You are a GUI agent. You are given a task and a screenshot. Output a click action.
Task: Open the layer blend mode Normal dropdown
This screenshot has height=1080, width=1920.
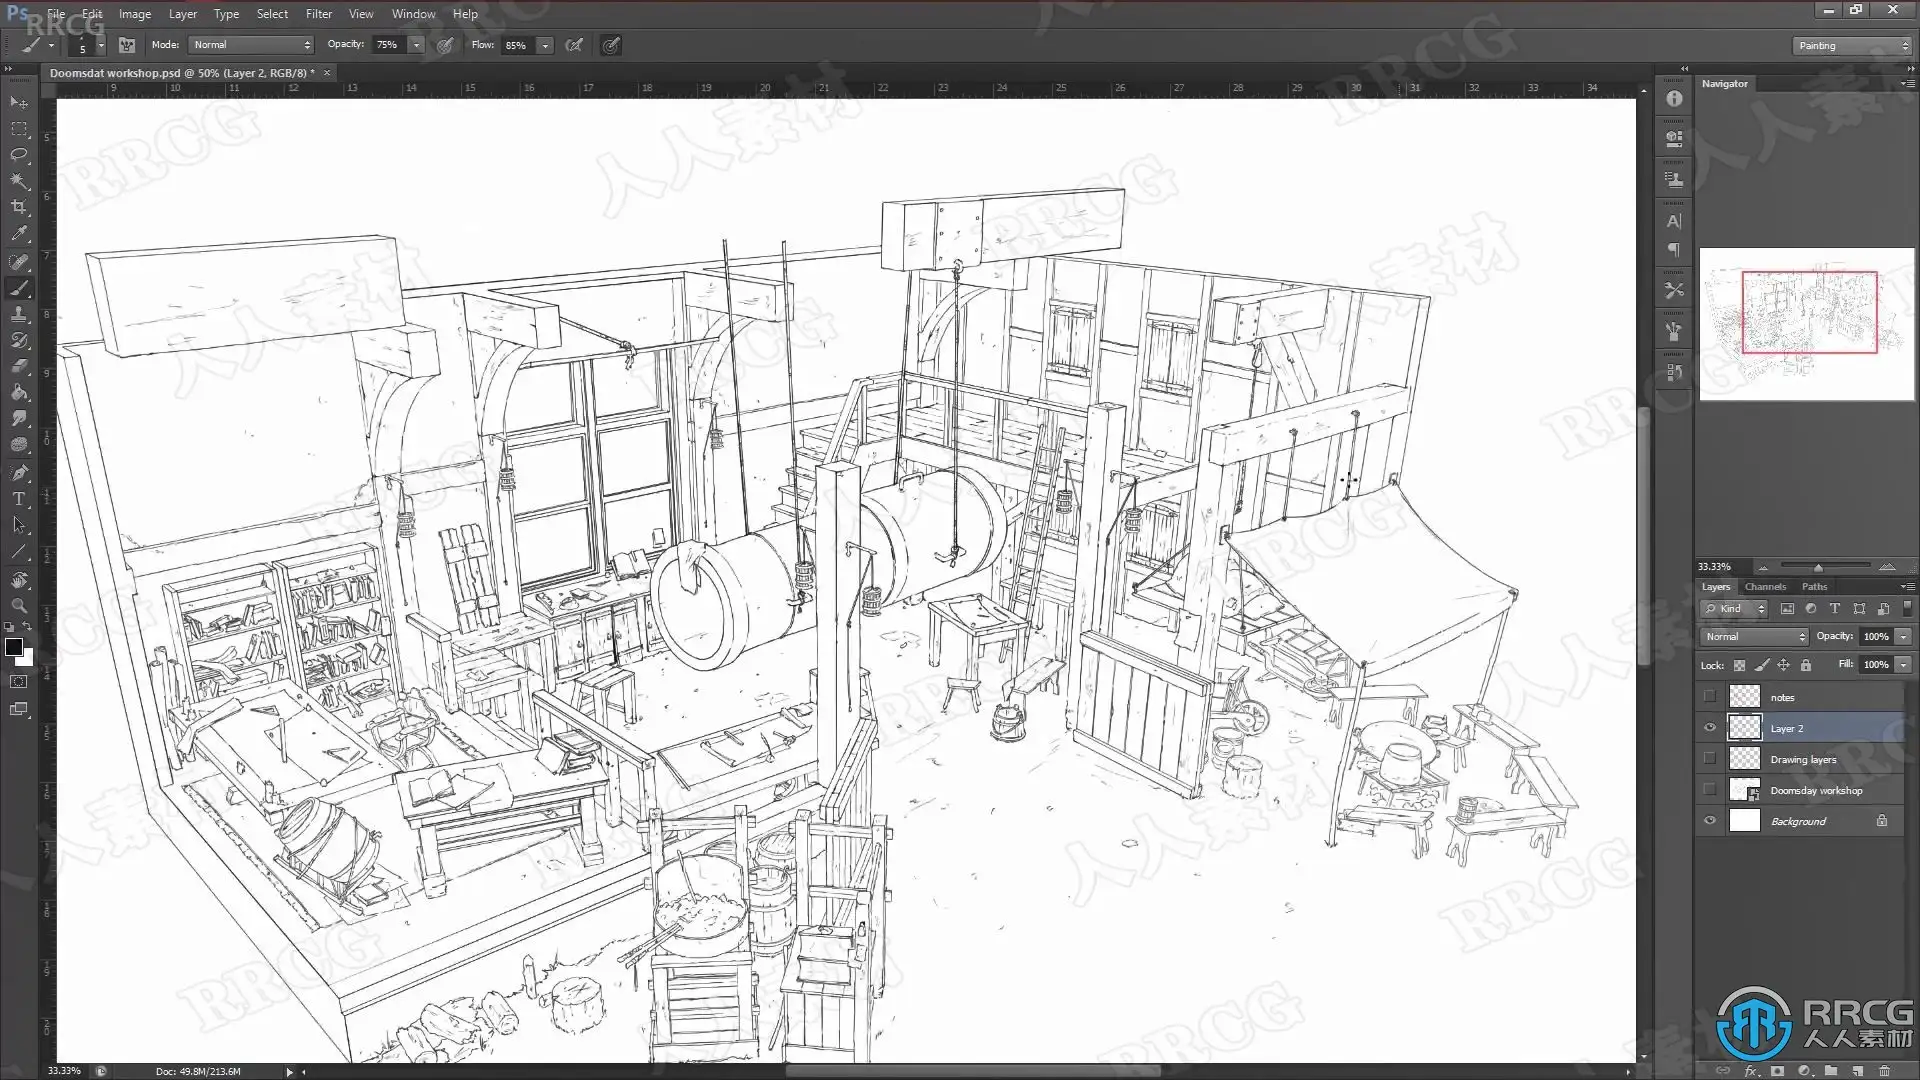(x=1755, y=636)
